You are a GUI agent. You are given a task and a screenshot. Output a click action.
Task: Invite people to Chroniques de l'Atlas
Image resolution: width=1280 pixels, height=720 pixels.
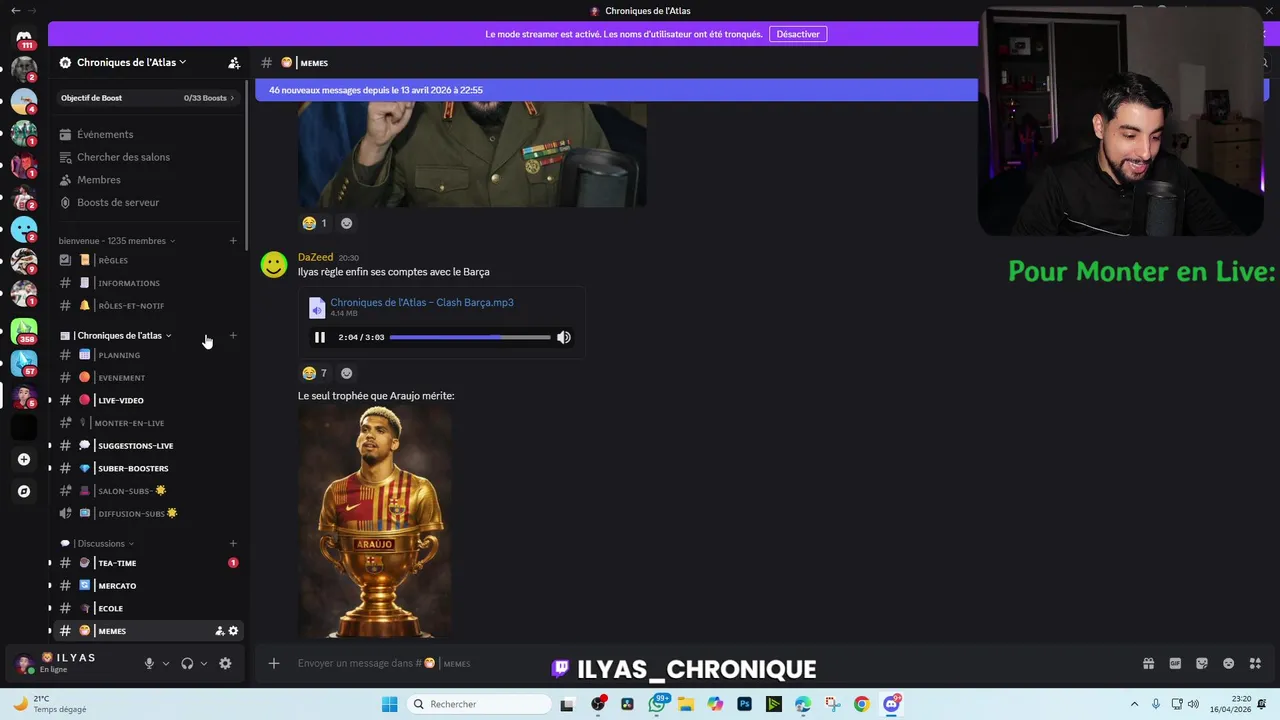tap(234, 62)
